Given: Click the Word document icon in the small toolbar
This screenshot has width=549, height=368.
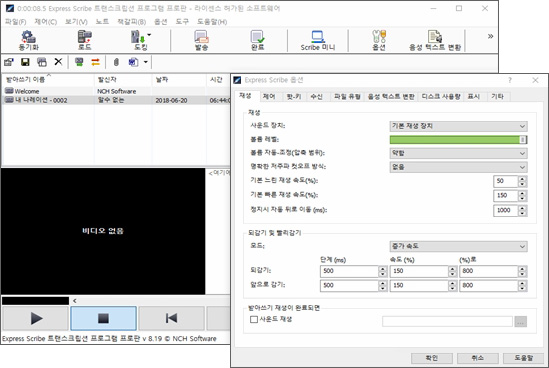Looking at the screenshot, I should pyautogui.click(x=133, y=62).
